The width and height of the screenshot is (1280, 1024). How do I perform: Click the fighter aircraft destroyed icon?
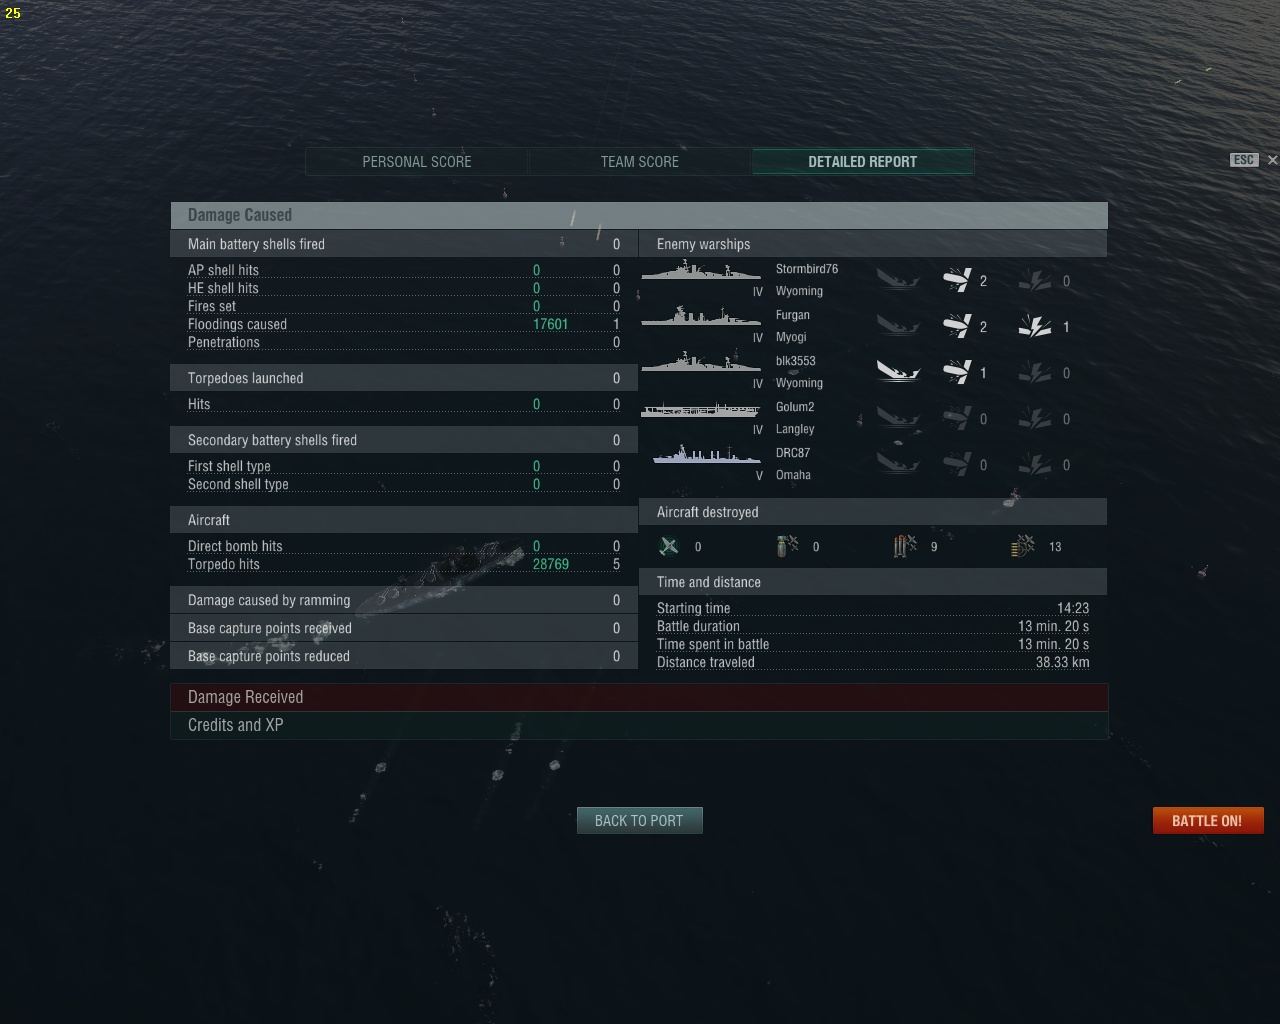click(x=669, y=546)
